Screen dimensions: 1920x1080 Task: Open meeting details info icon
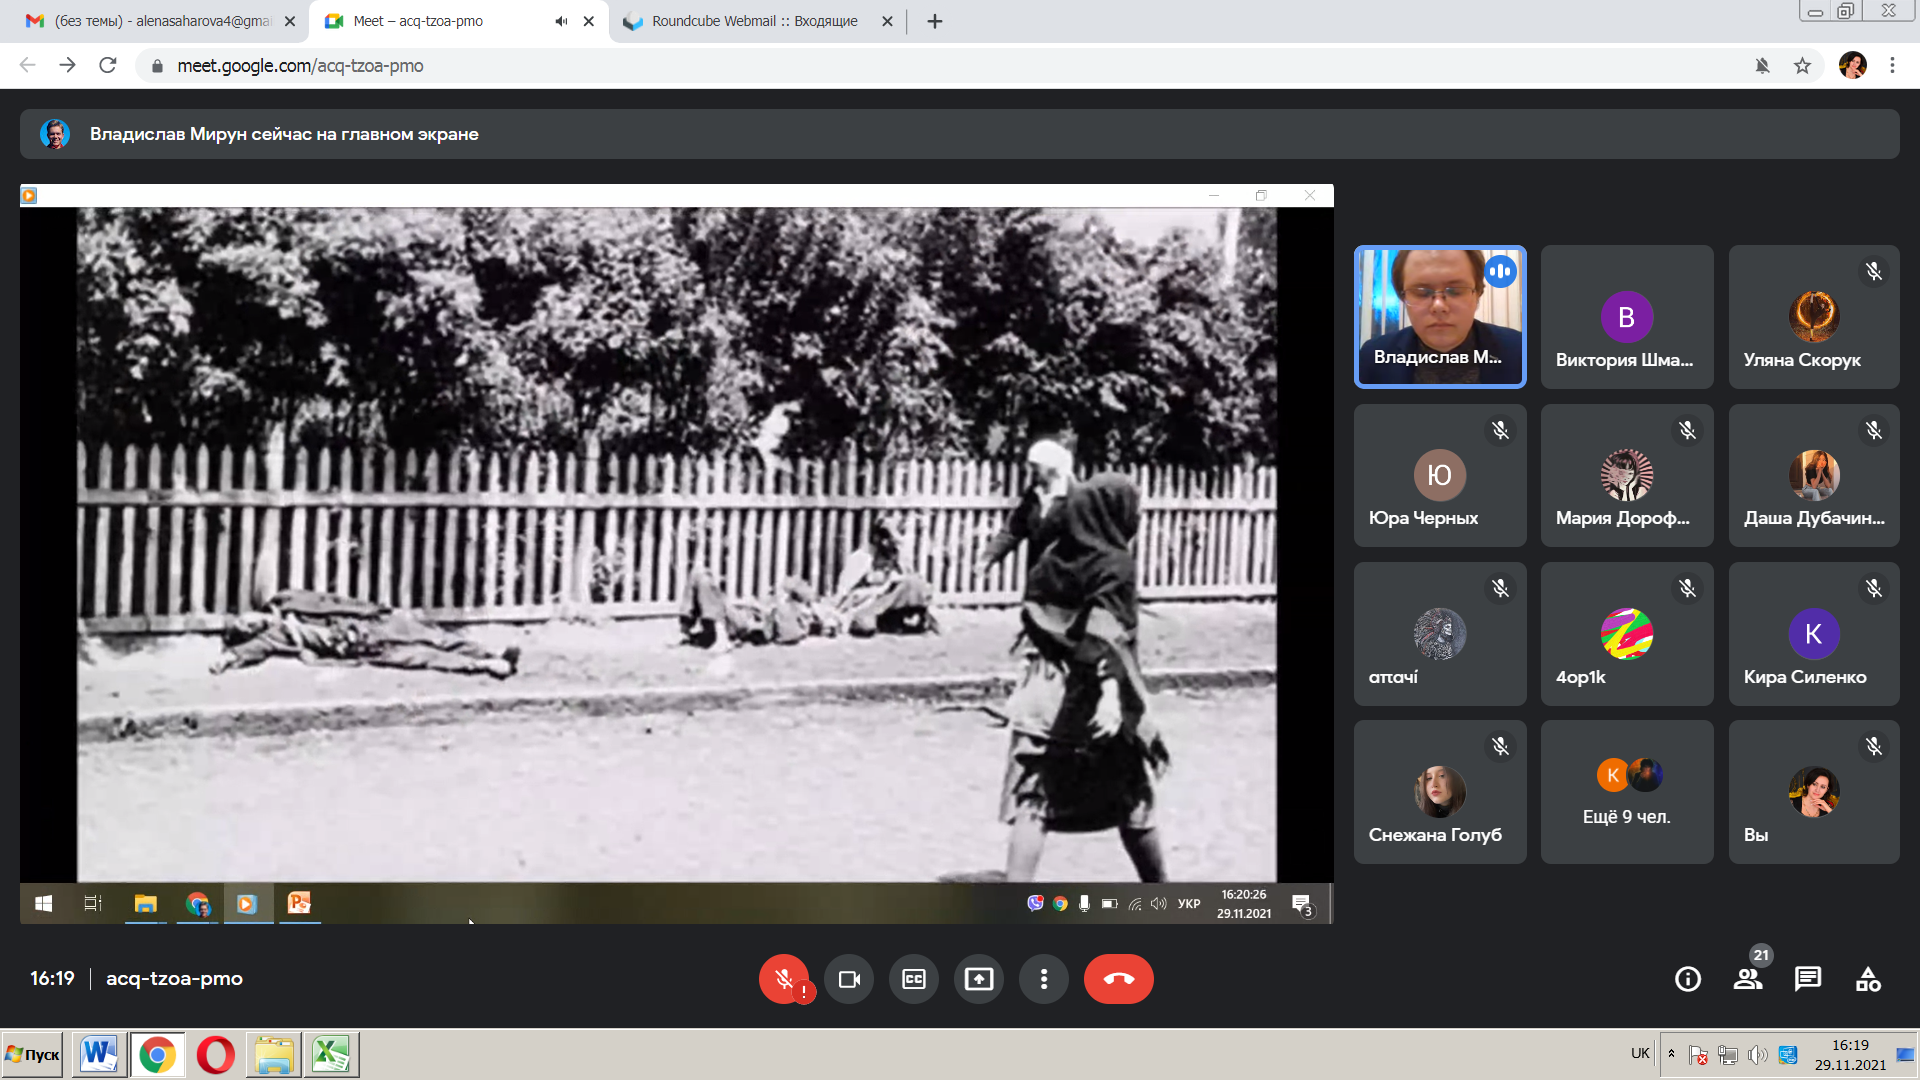coord(1688,979)
